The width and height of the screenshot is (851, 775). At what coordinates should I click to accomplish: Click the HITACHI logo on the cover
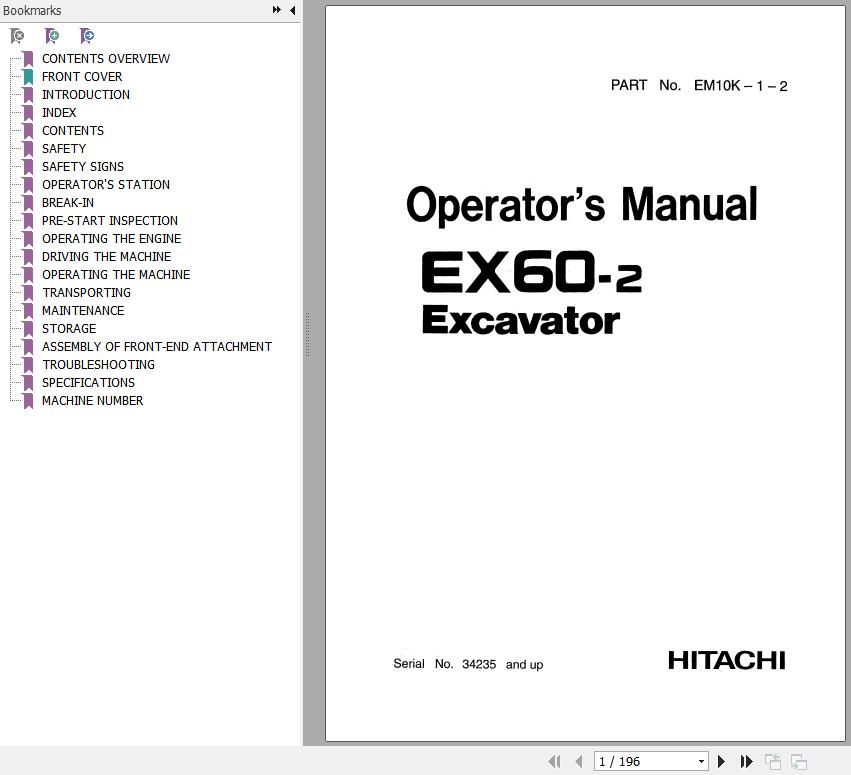726,660
